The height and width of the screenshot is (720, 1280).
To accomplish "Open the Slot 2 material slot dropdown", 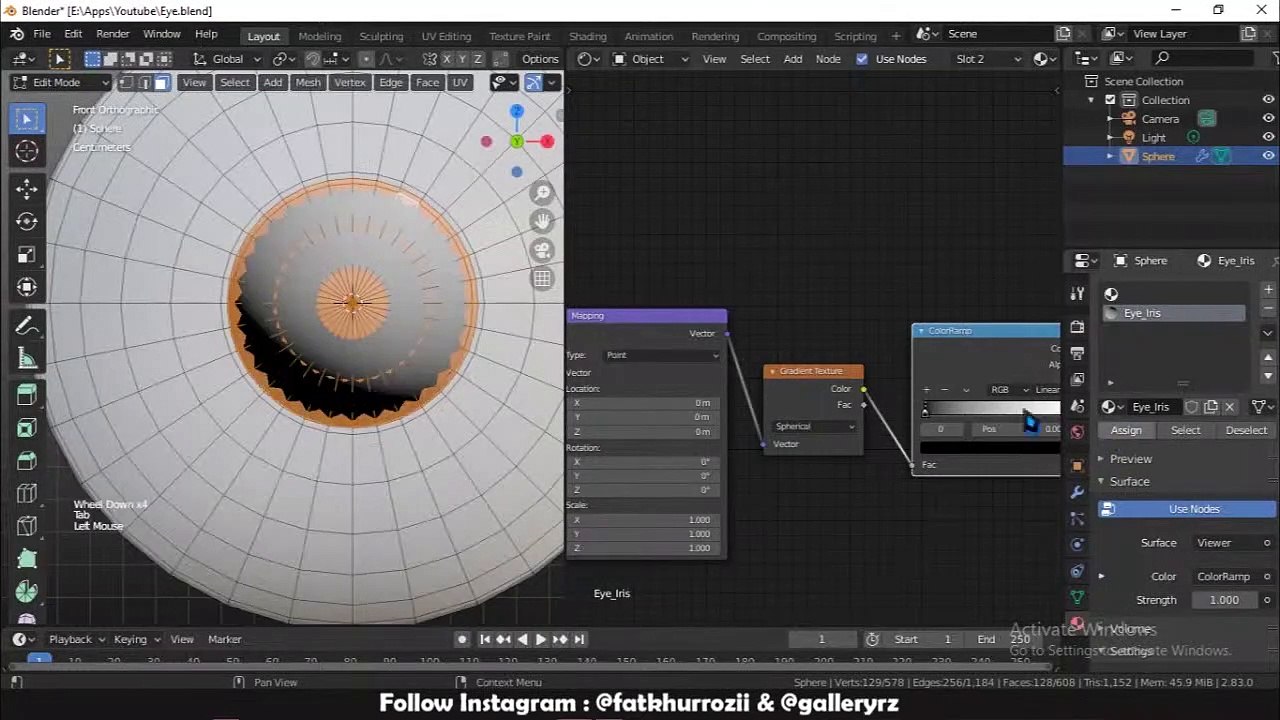I will click(988, 59).
